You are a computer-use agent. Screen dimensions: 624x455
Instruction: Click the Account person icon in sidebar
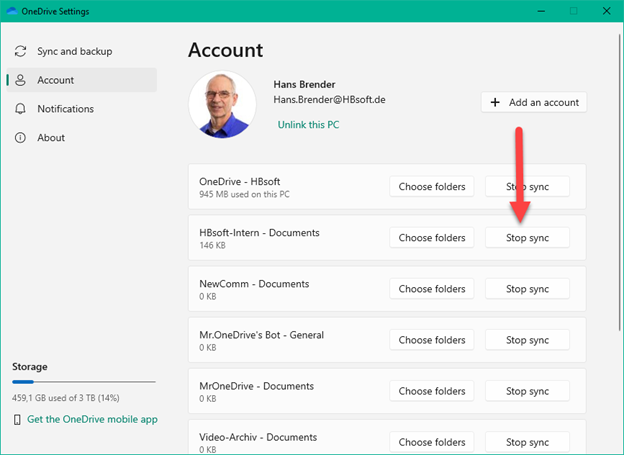pyautogui.click(x=20, y=80)
